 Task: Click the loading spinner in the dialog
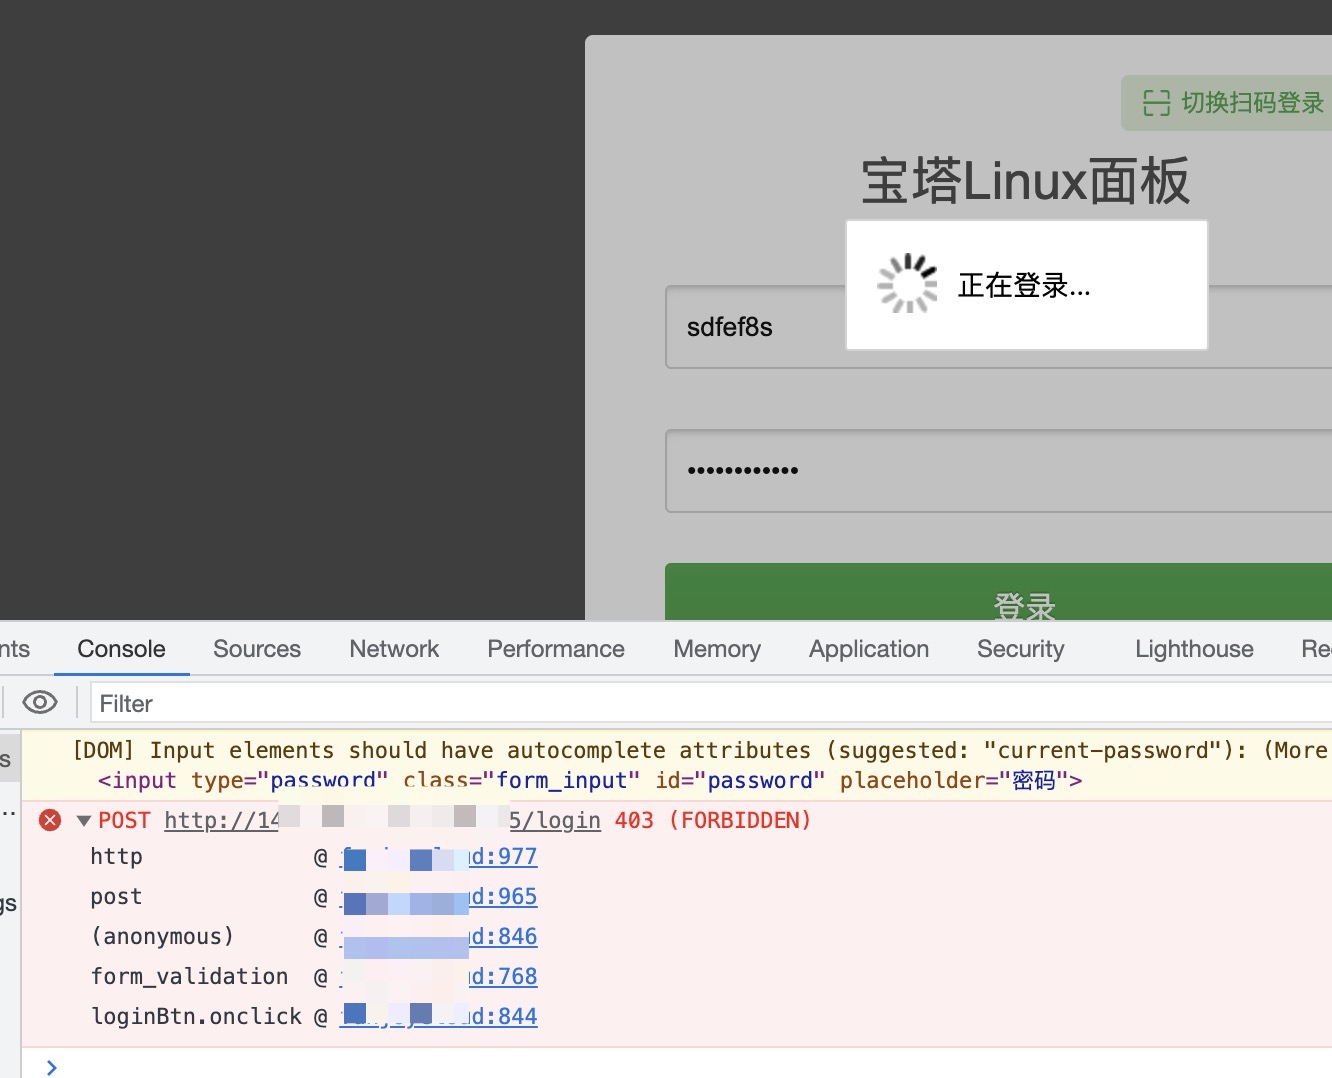(907, 284)
